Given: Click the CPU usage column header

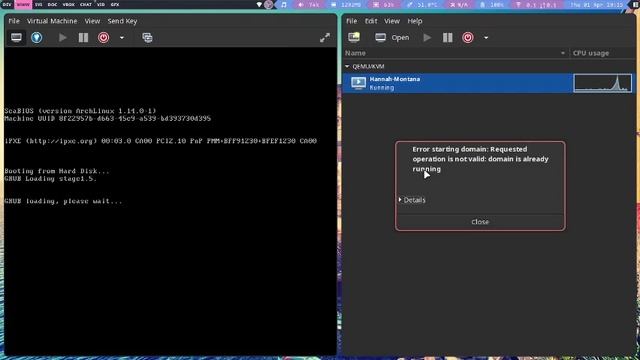Looking at the screenshot, I should click(603, 53).
